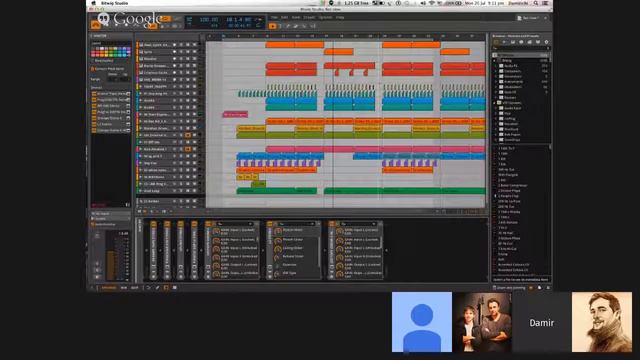Open the Create menu
640x360 pixels.
click(309, 18)
